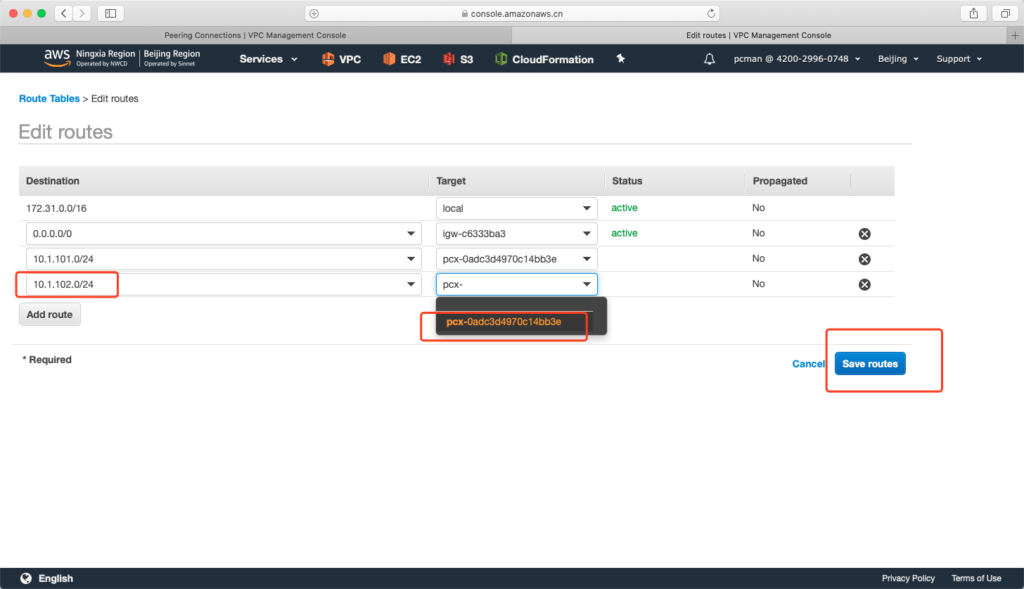
Task: Open target dropdown showing igw-c6333ba3
Action: (516, 233)
